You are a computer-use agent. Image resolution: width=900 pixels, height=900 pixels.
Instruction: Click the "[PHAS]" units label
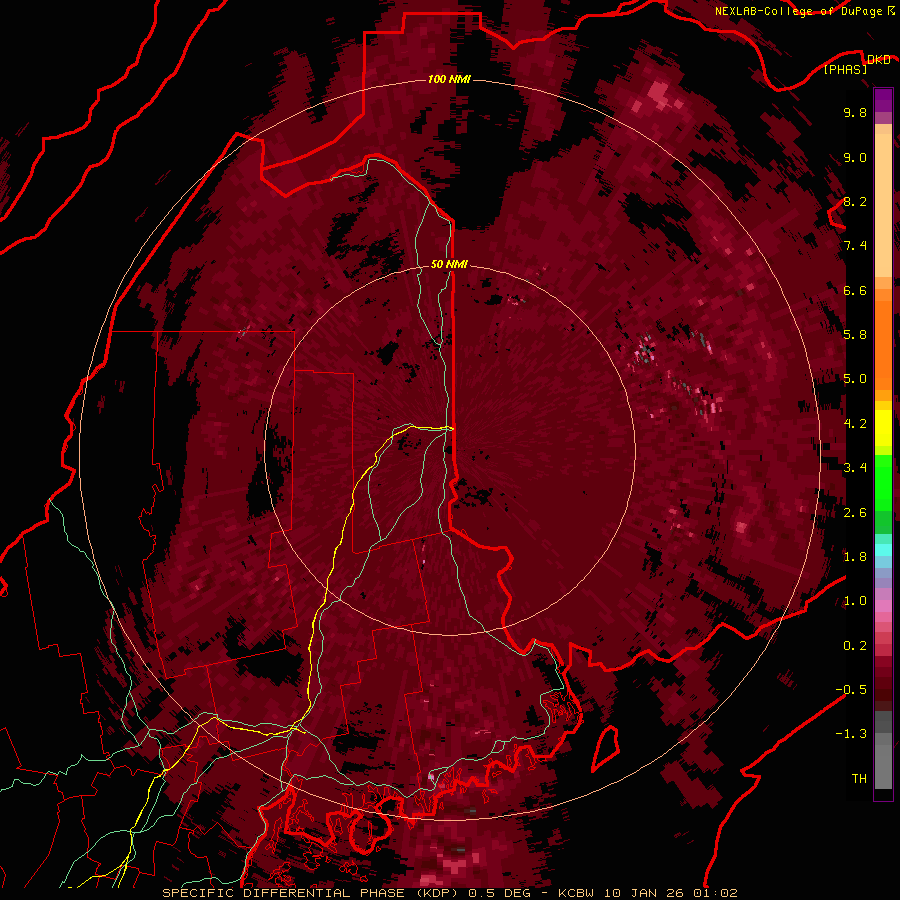[845, 69]
